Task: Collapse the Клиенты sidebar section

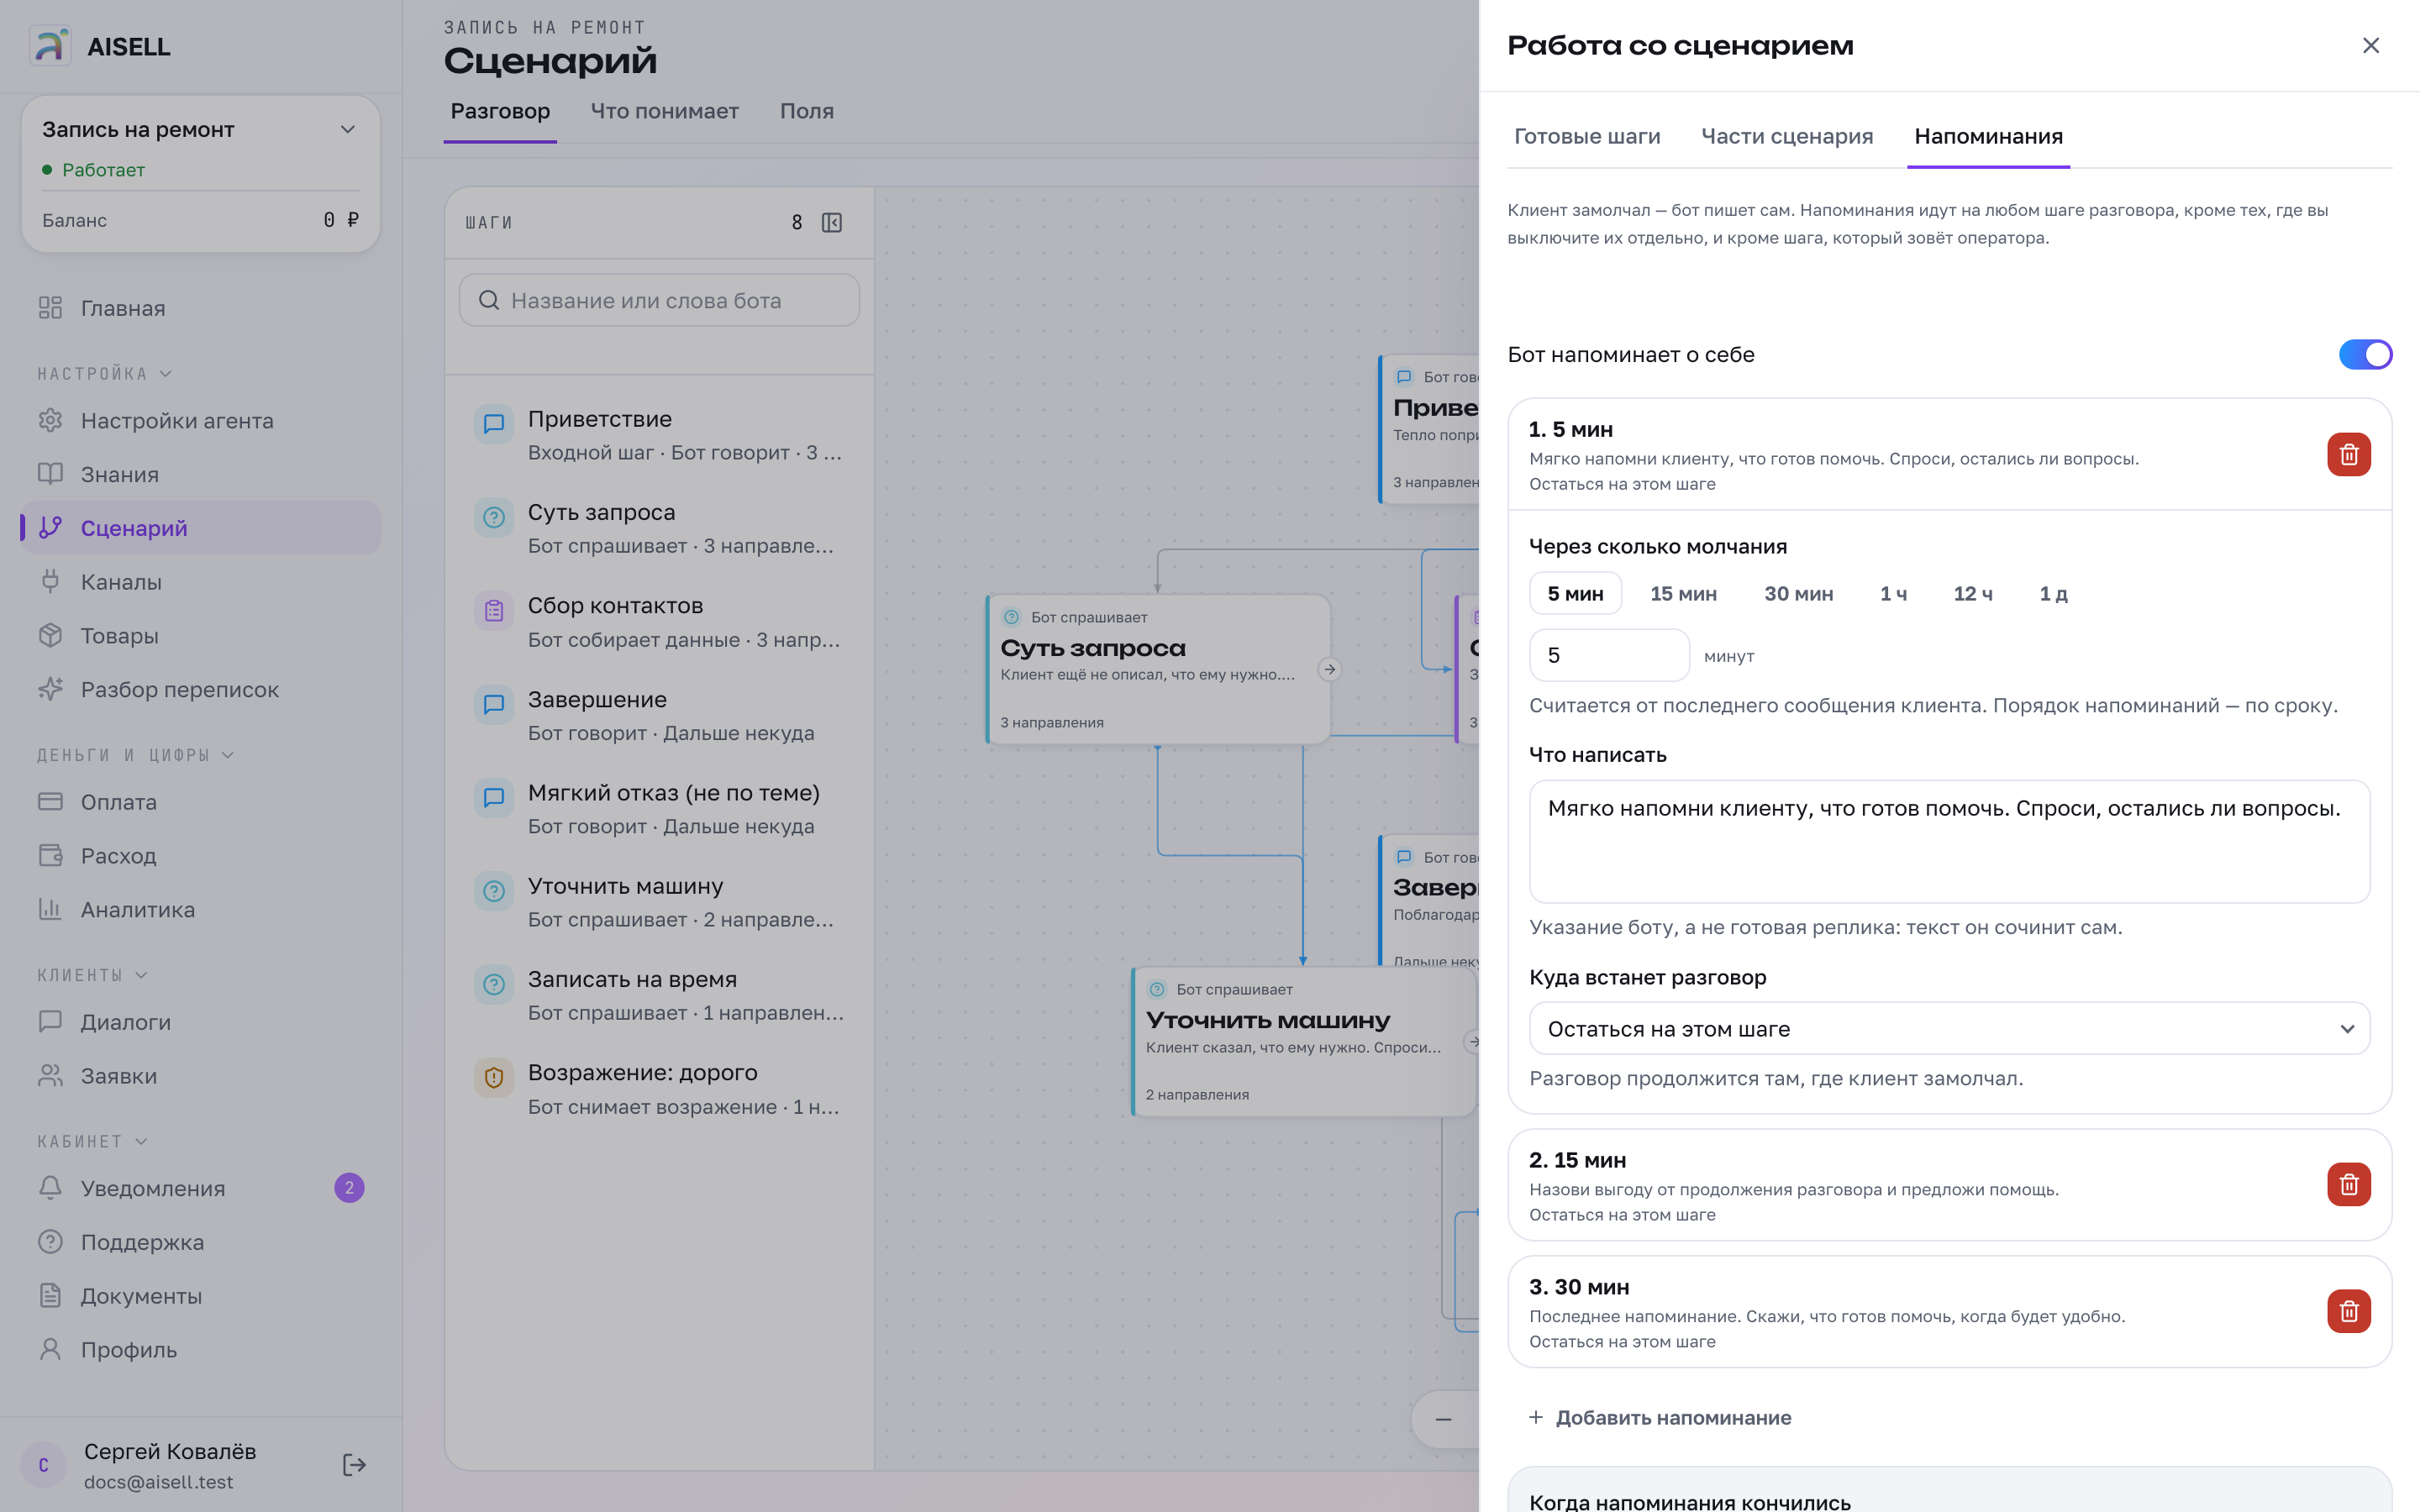Action: coord(93,975)
